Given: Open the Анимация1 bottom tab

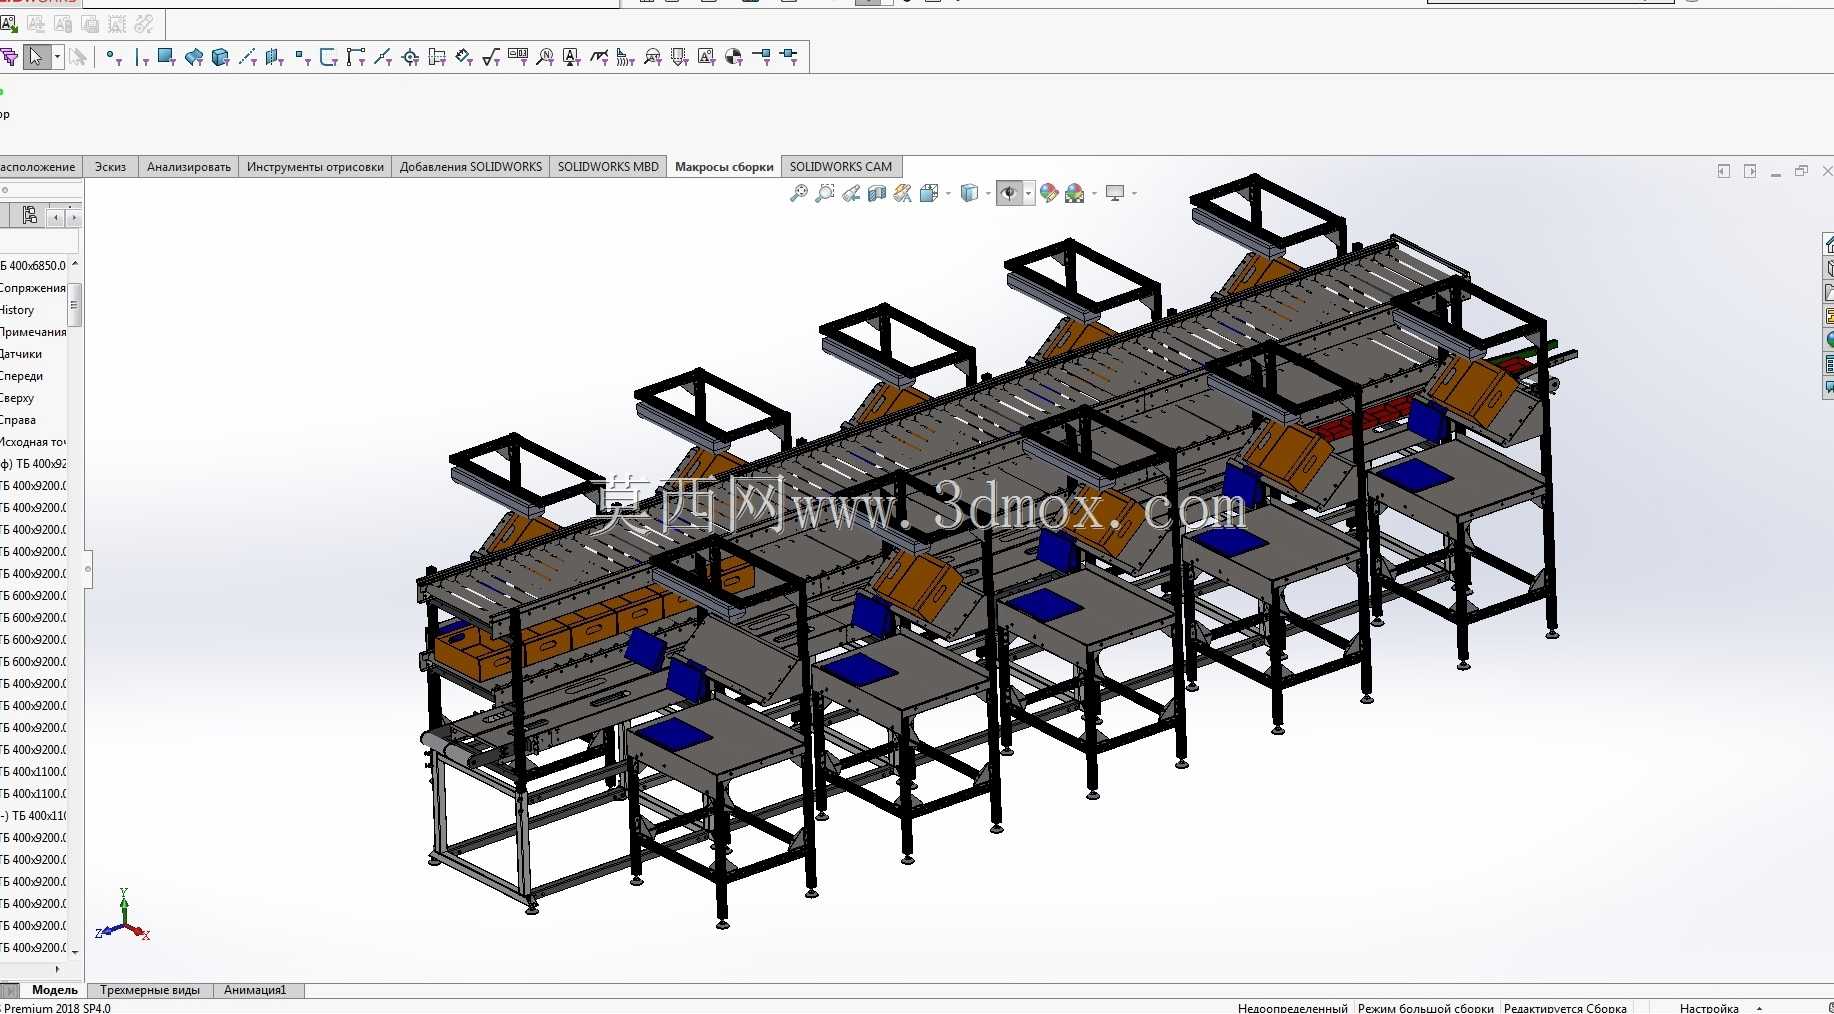Looking at the screenshot, I should (x=255, y=990).
